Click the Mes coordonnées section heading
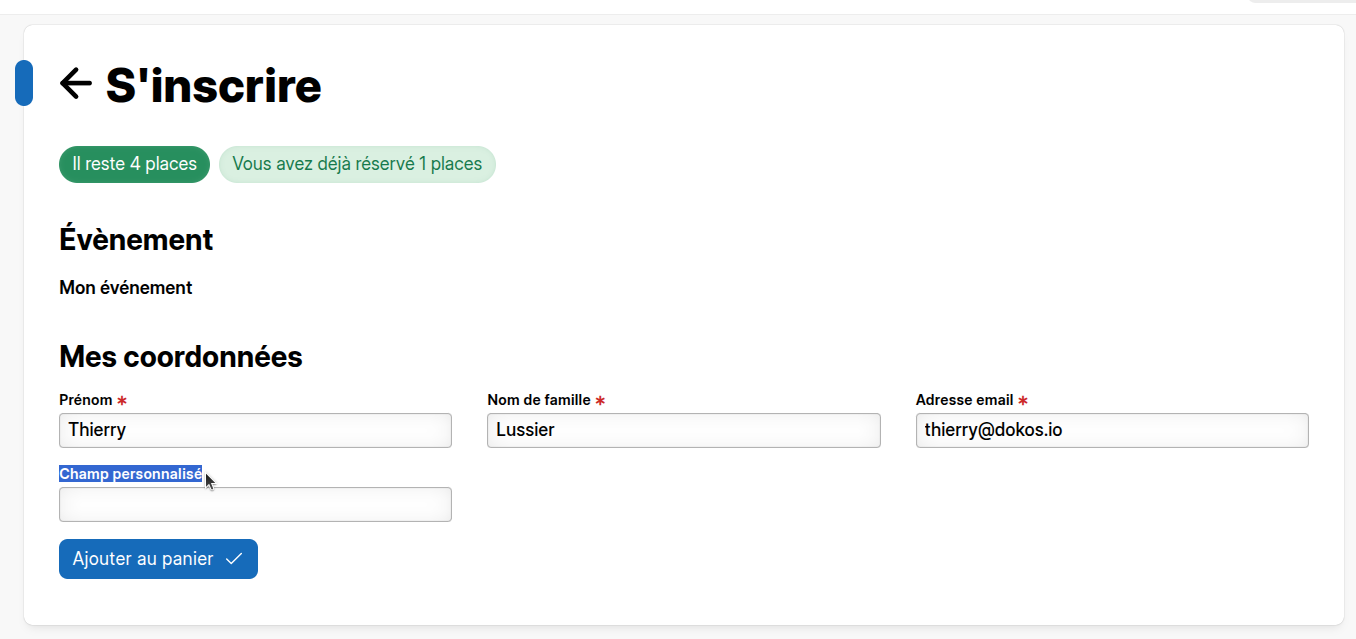This screenshot has width=1356, height=639. tap(181, 357)
